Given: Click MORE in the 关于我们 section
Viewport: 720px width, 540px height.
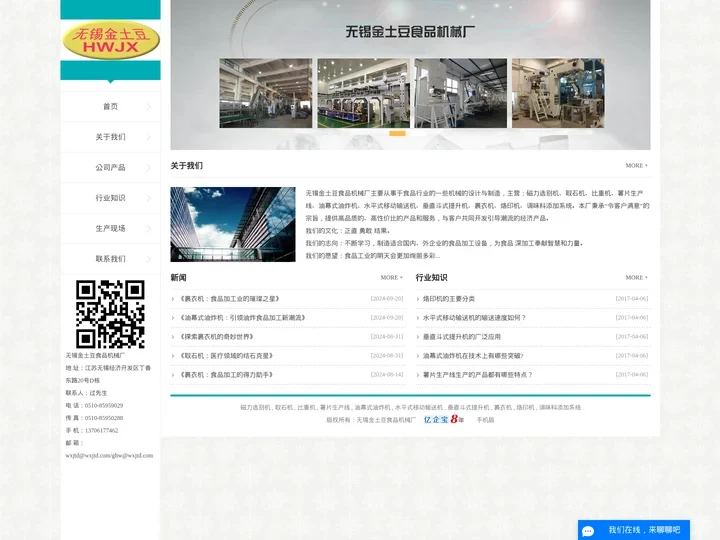Looking at the screenshot, I should coord(636,165).
